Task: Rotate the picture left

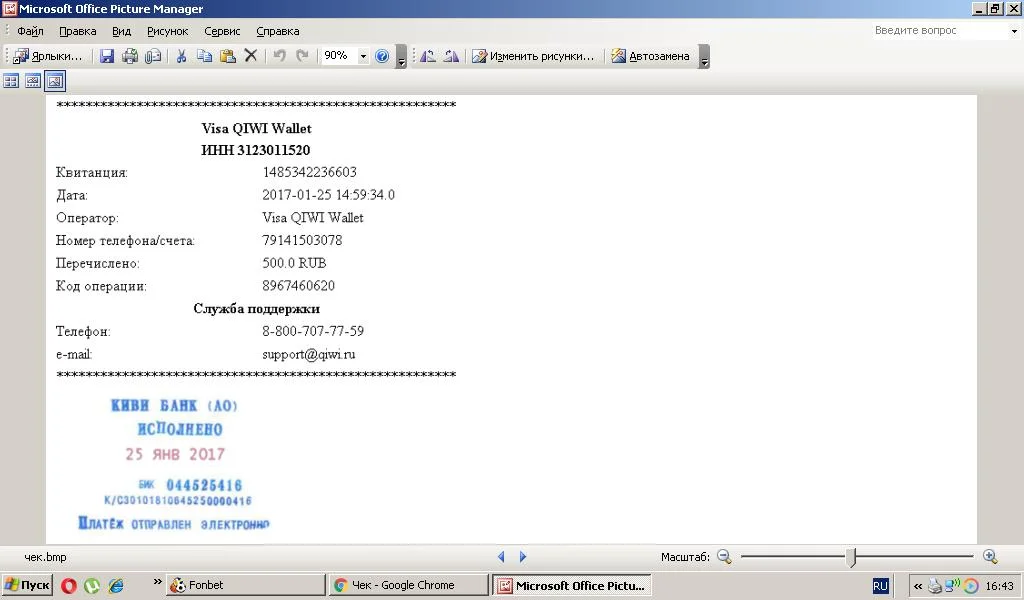Action: (428, 56)
